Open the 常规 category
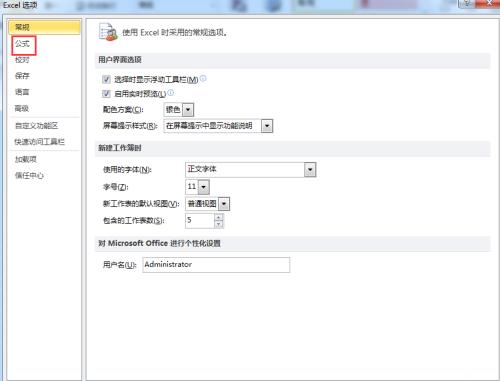 (x=44, y=27)
